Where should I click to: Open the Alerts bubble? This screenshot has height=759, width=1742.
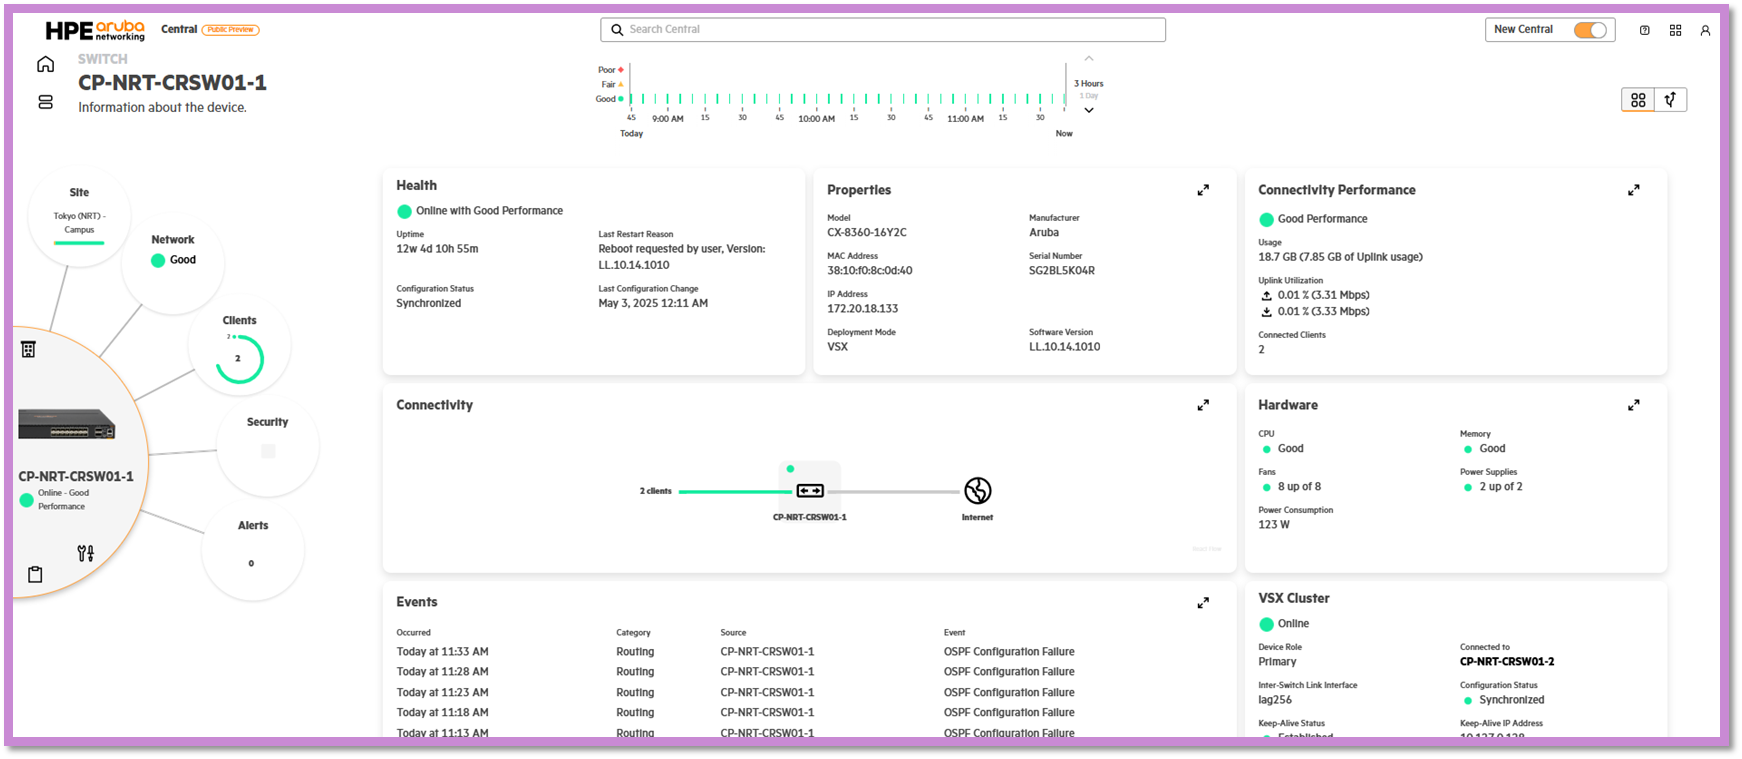pyautogui.click(x=253, y=549)
